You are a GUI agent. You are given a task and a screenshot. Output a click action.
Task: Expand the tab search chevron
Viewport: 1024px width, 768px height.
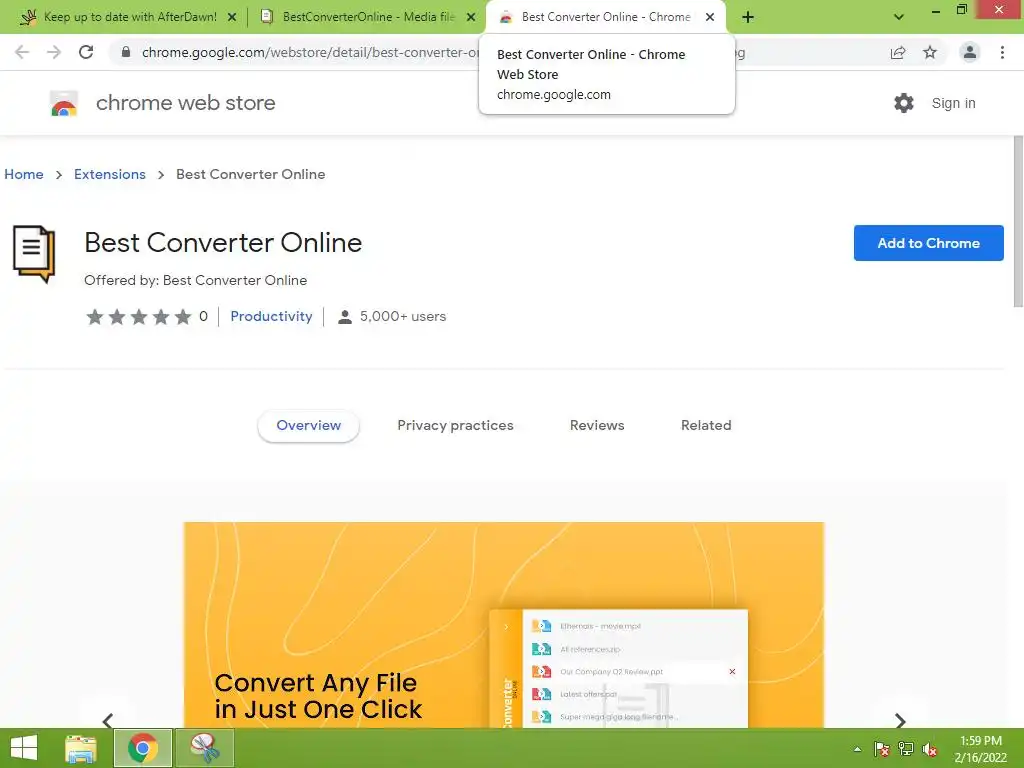[899, 17]
